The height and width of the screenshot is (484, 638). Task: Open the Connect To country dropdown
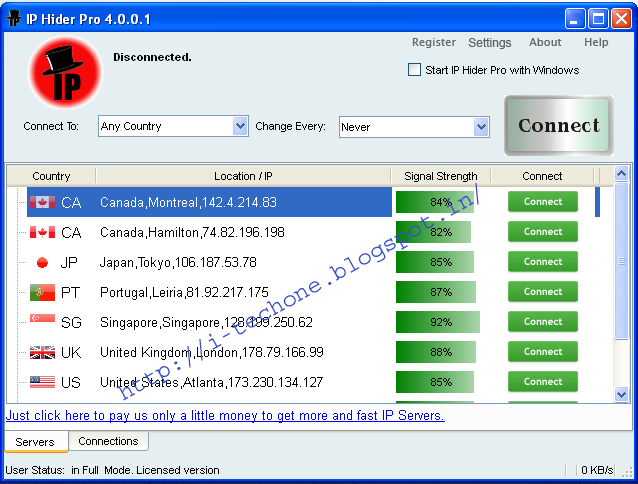click(240, 126)
